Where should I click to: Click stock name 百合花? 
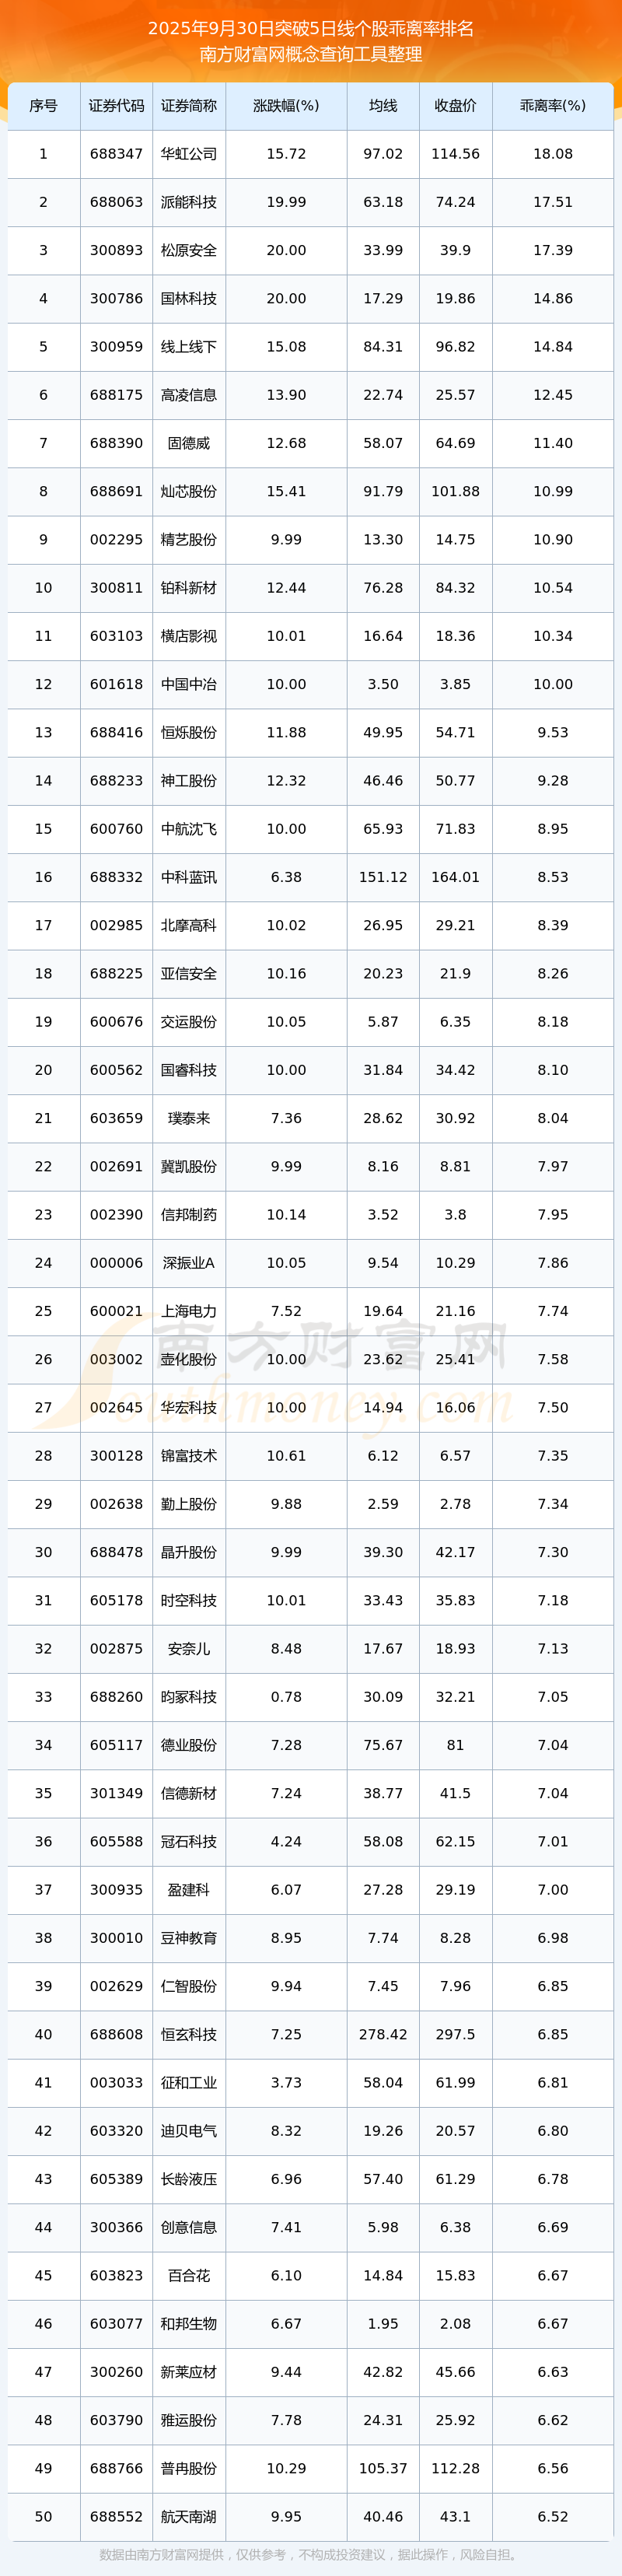(189, 2275)
